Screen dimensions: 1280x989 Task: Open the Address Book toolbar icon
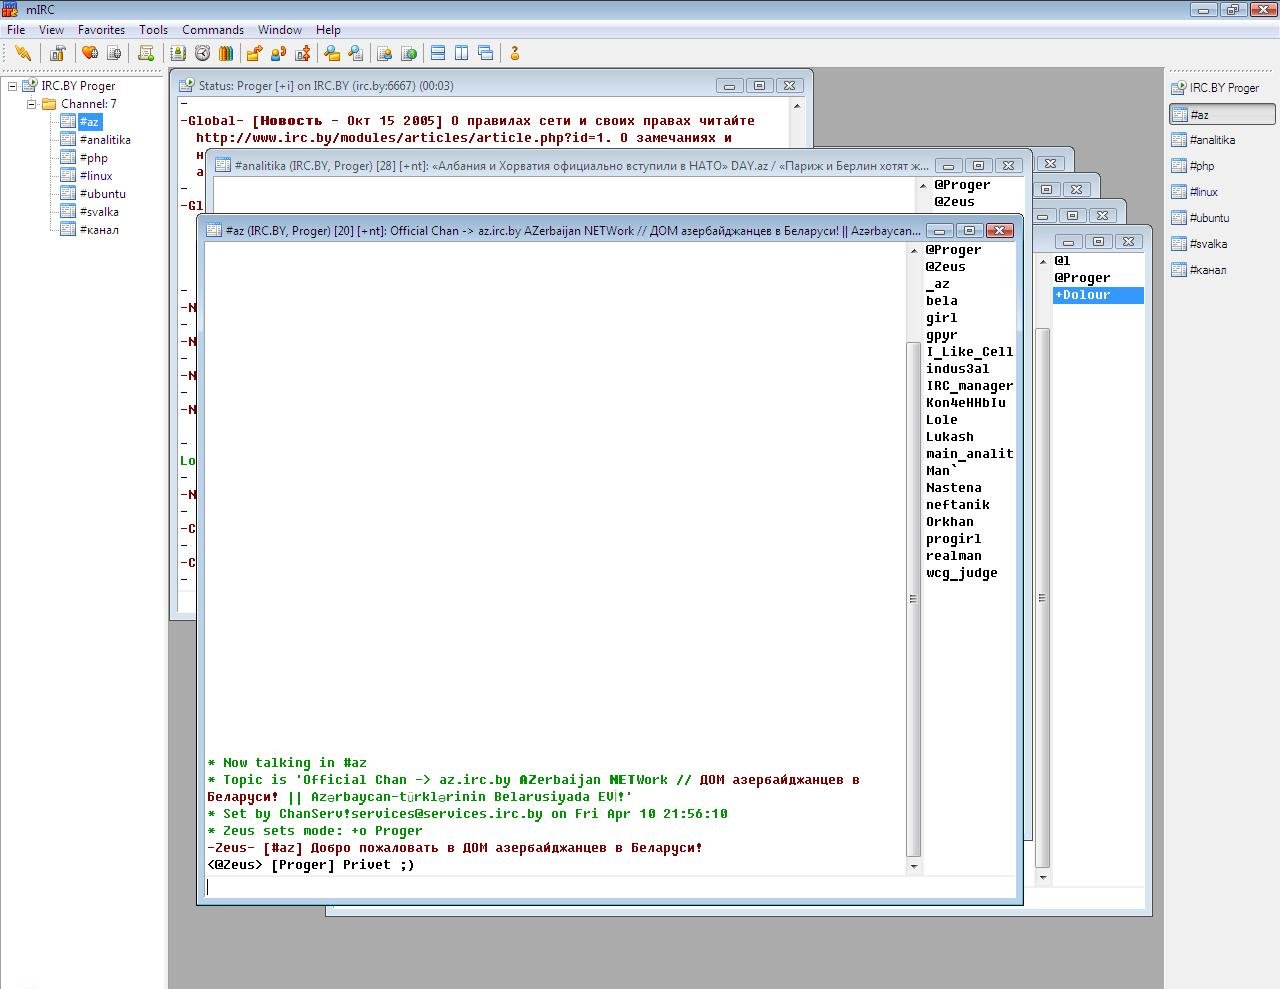[x=178, y=53]
